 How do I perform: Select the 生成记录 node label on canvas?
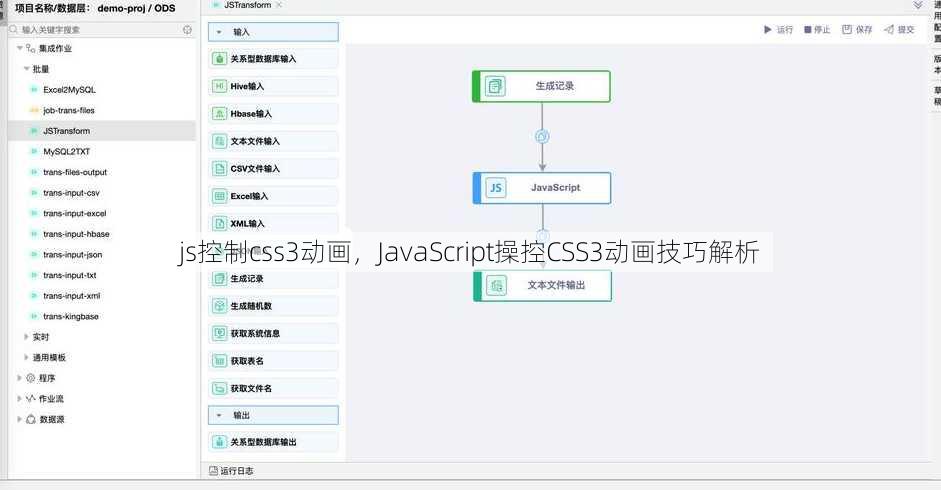click(555, 86)
